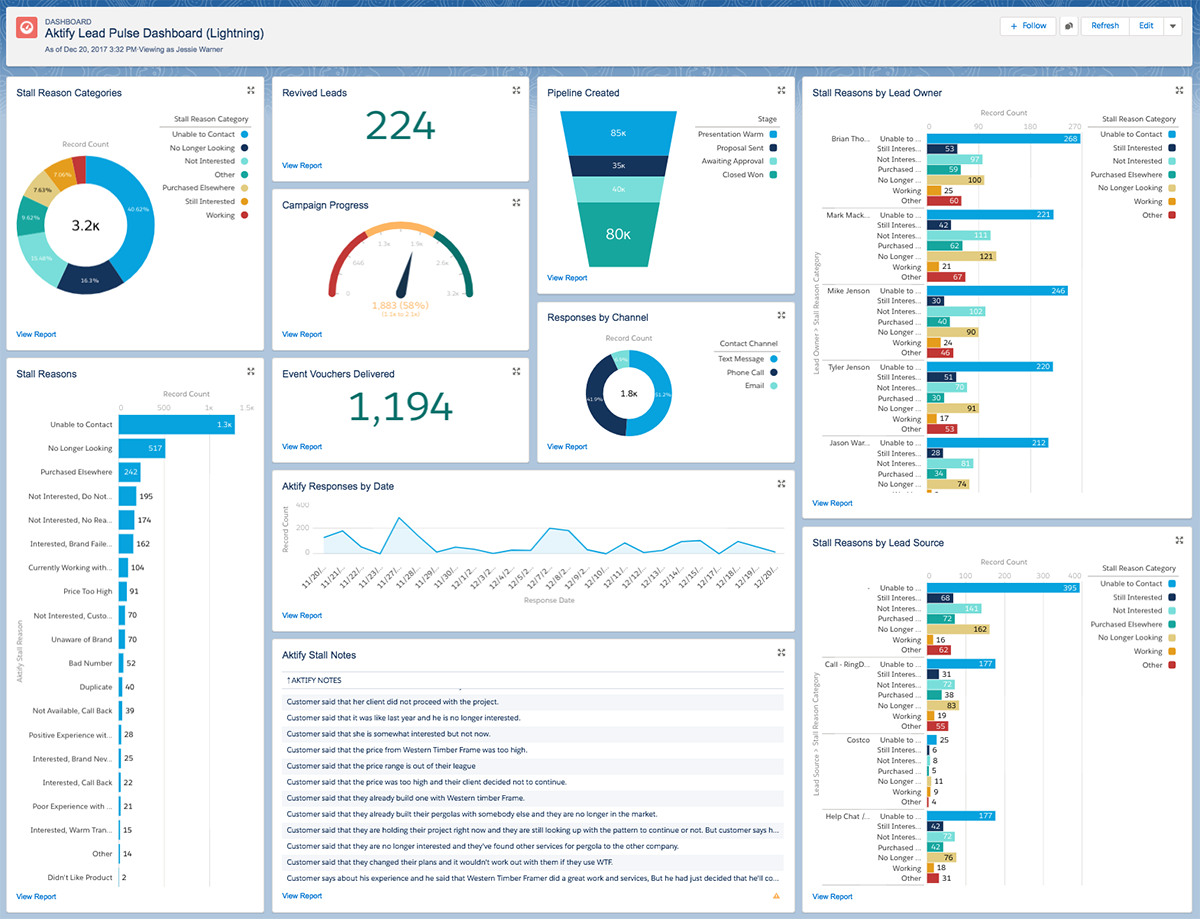Click Phone Call swatch in Responses by Channel legend
Screen dimensions: 1200x919
[773, 372]
